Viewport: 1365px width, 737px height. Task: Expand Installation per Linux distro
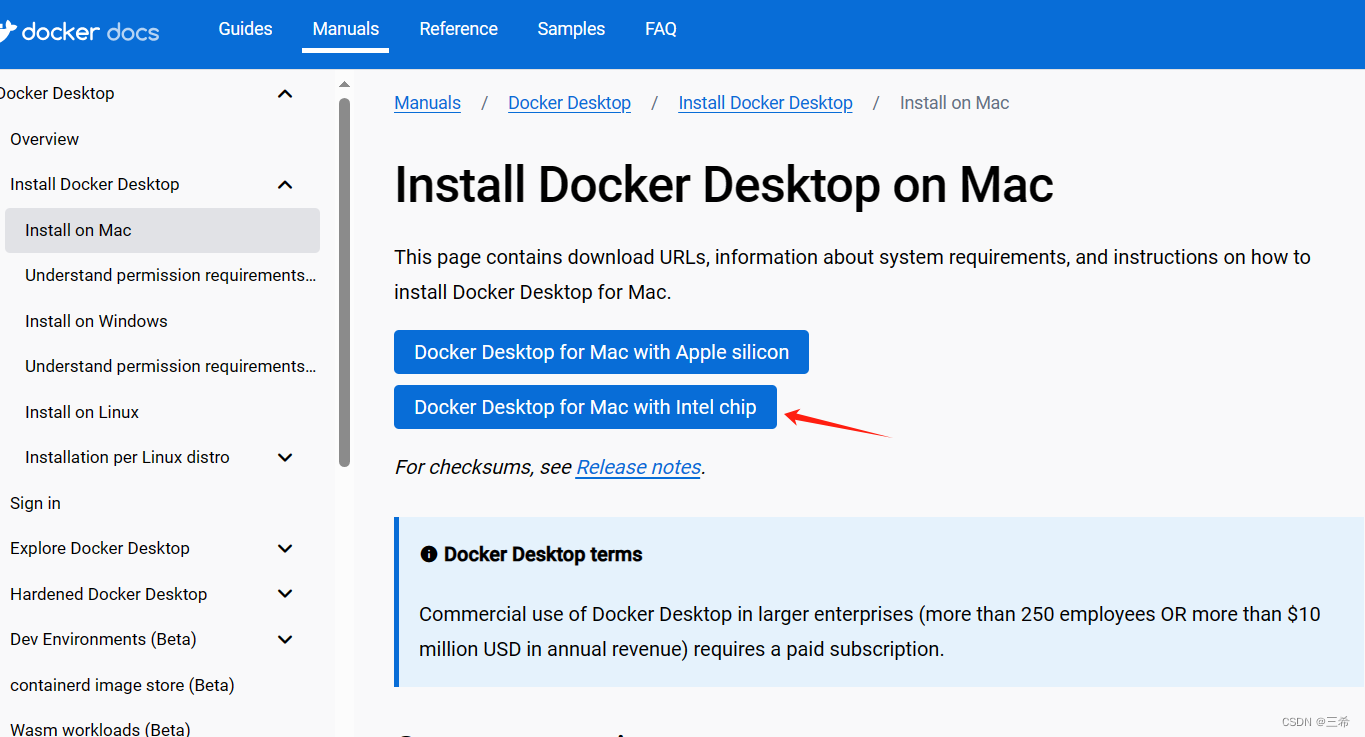pyautogui.click(x=285, y=457)
